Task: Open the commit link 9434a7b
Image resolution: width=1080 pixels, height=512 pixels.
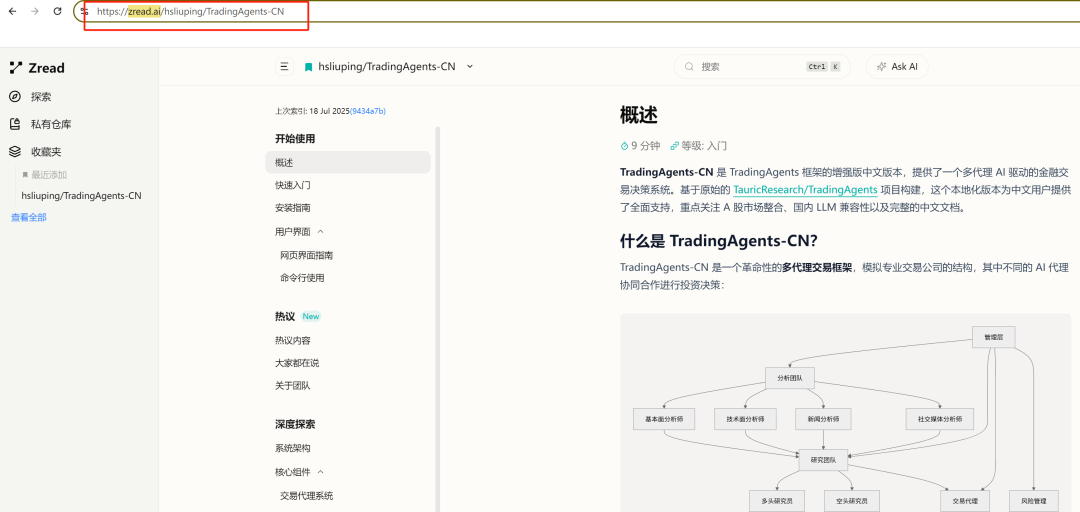Action: tap(368, 111)
